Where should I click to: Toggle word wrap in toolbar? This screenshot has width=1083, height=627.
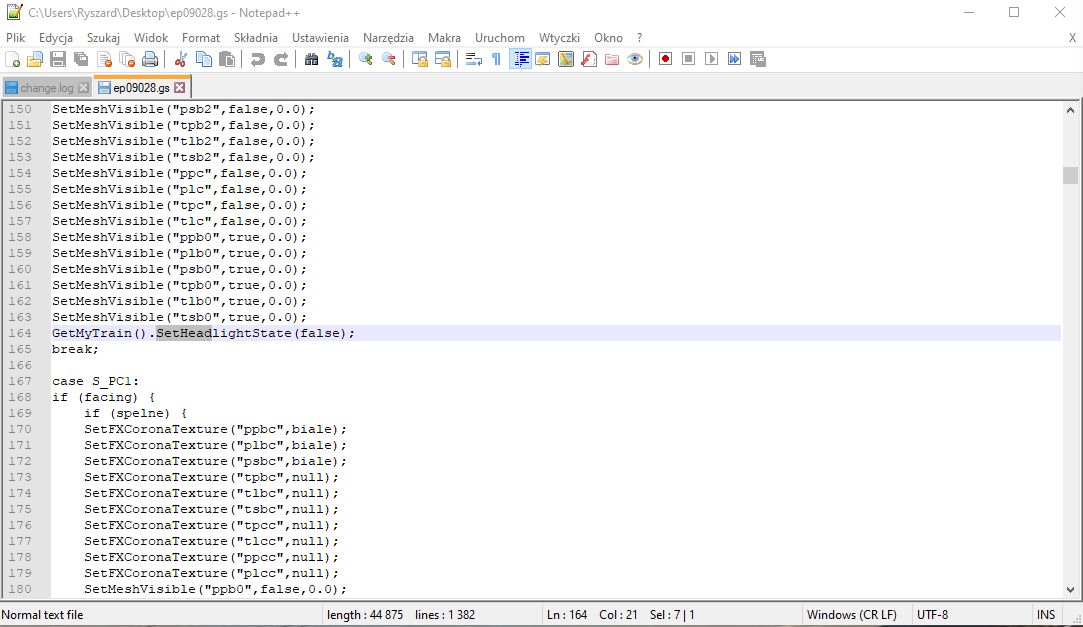pos(474,59)
